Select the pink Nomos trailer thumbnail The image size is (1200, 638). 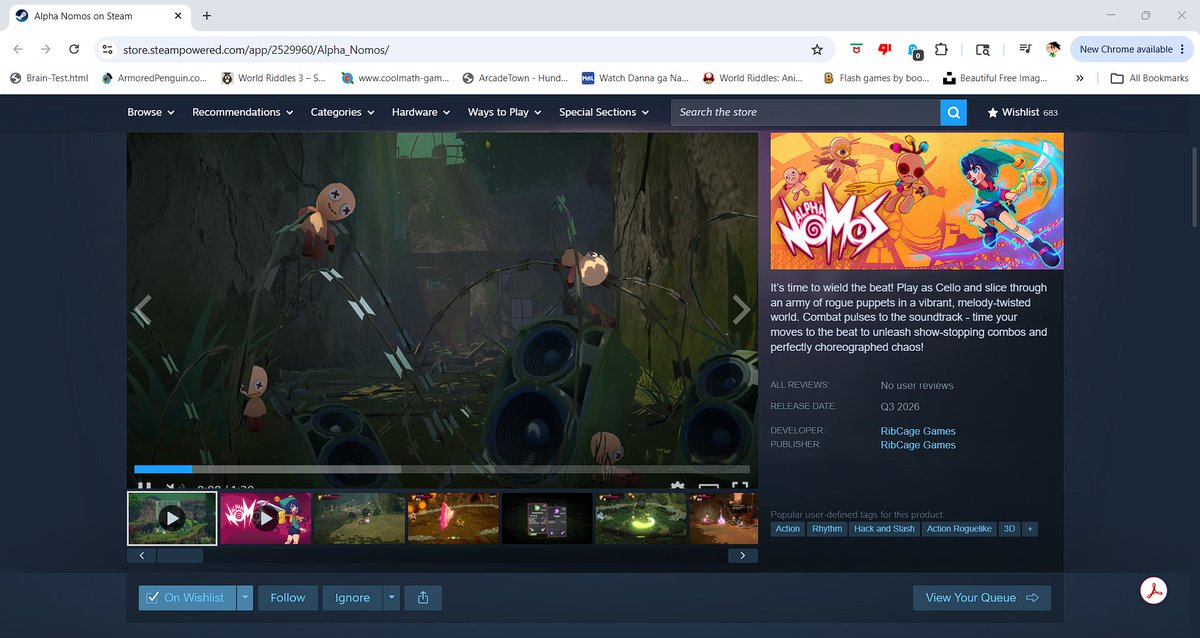pos(266,518)
